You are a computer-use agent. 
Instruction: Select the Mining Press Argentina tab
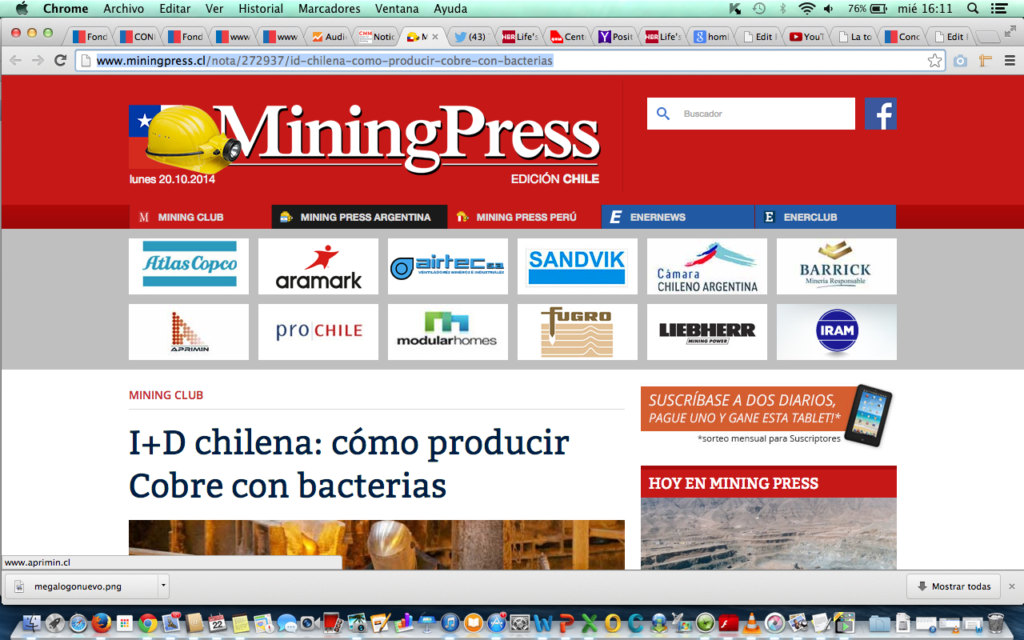coord(358,217)
